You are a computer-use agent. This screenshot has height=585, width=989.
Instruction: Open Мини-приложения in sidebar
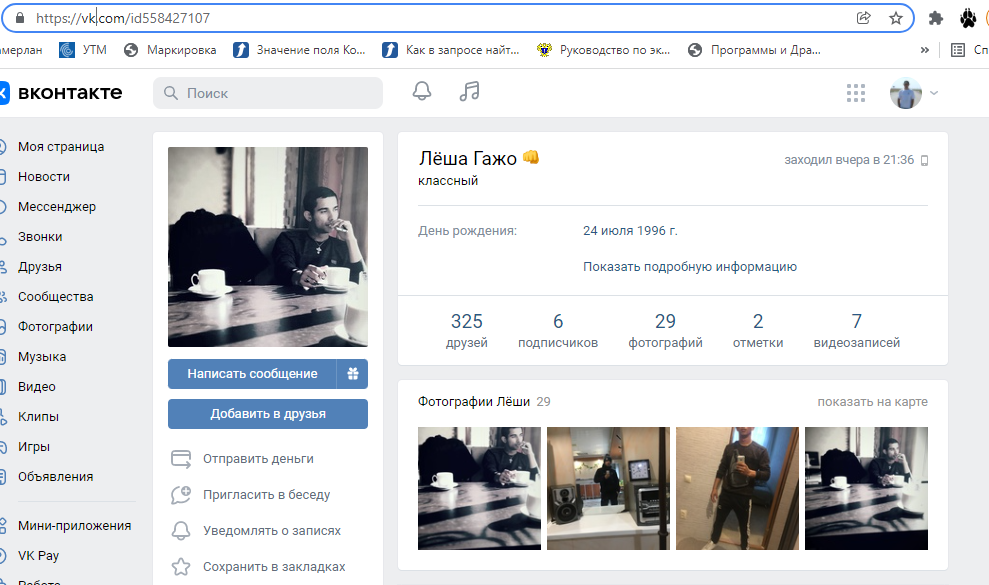tap(74, 526)
